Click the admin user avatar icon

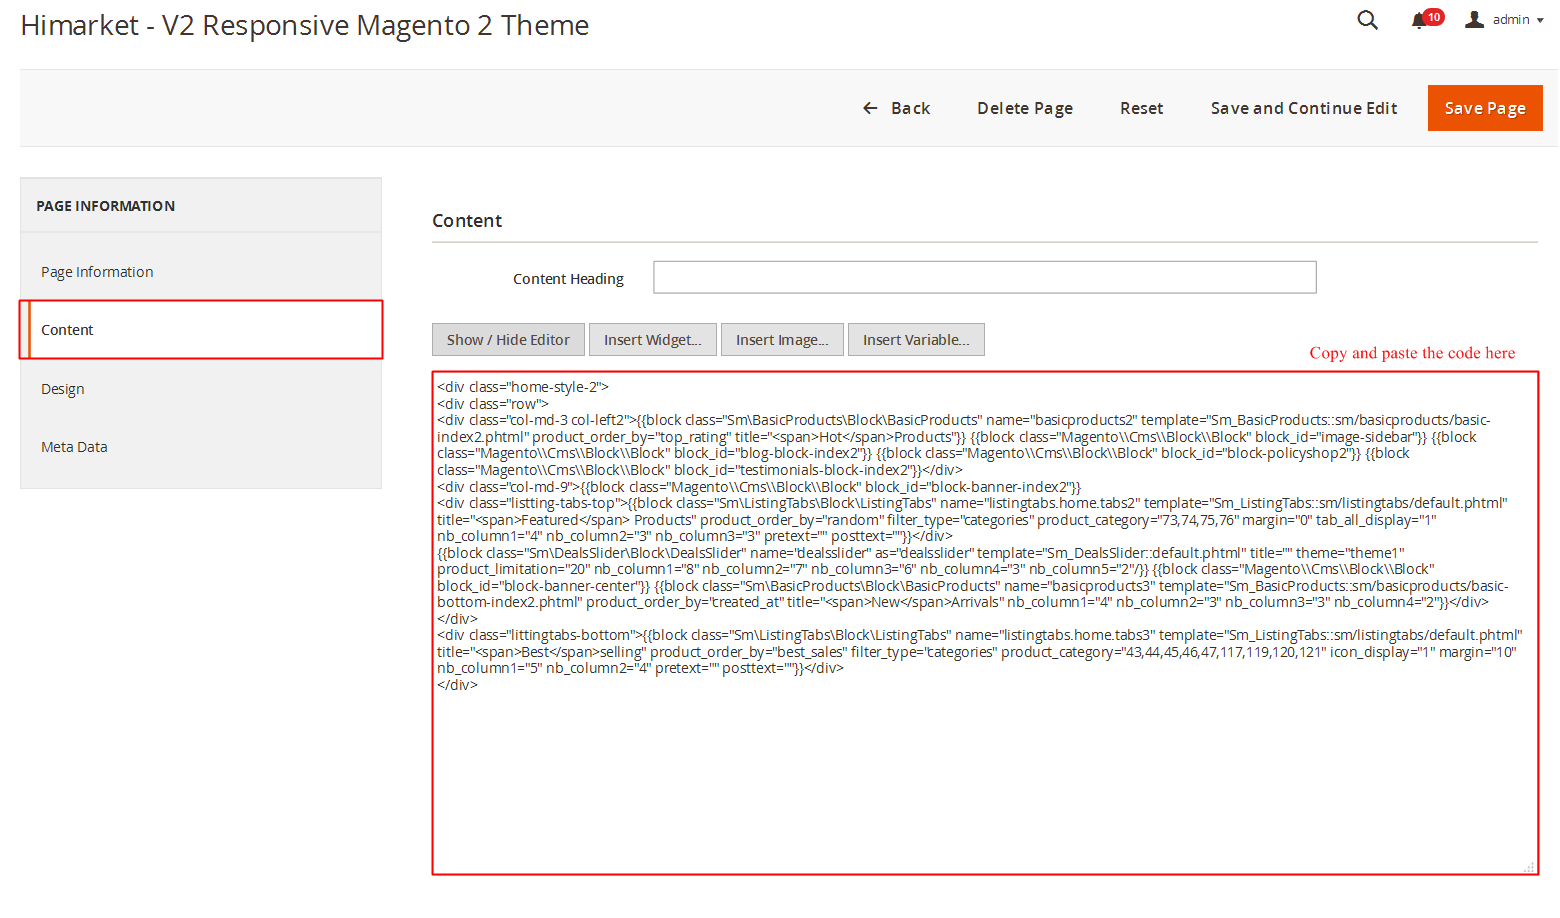click(x=1474, y=19)
